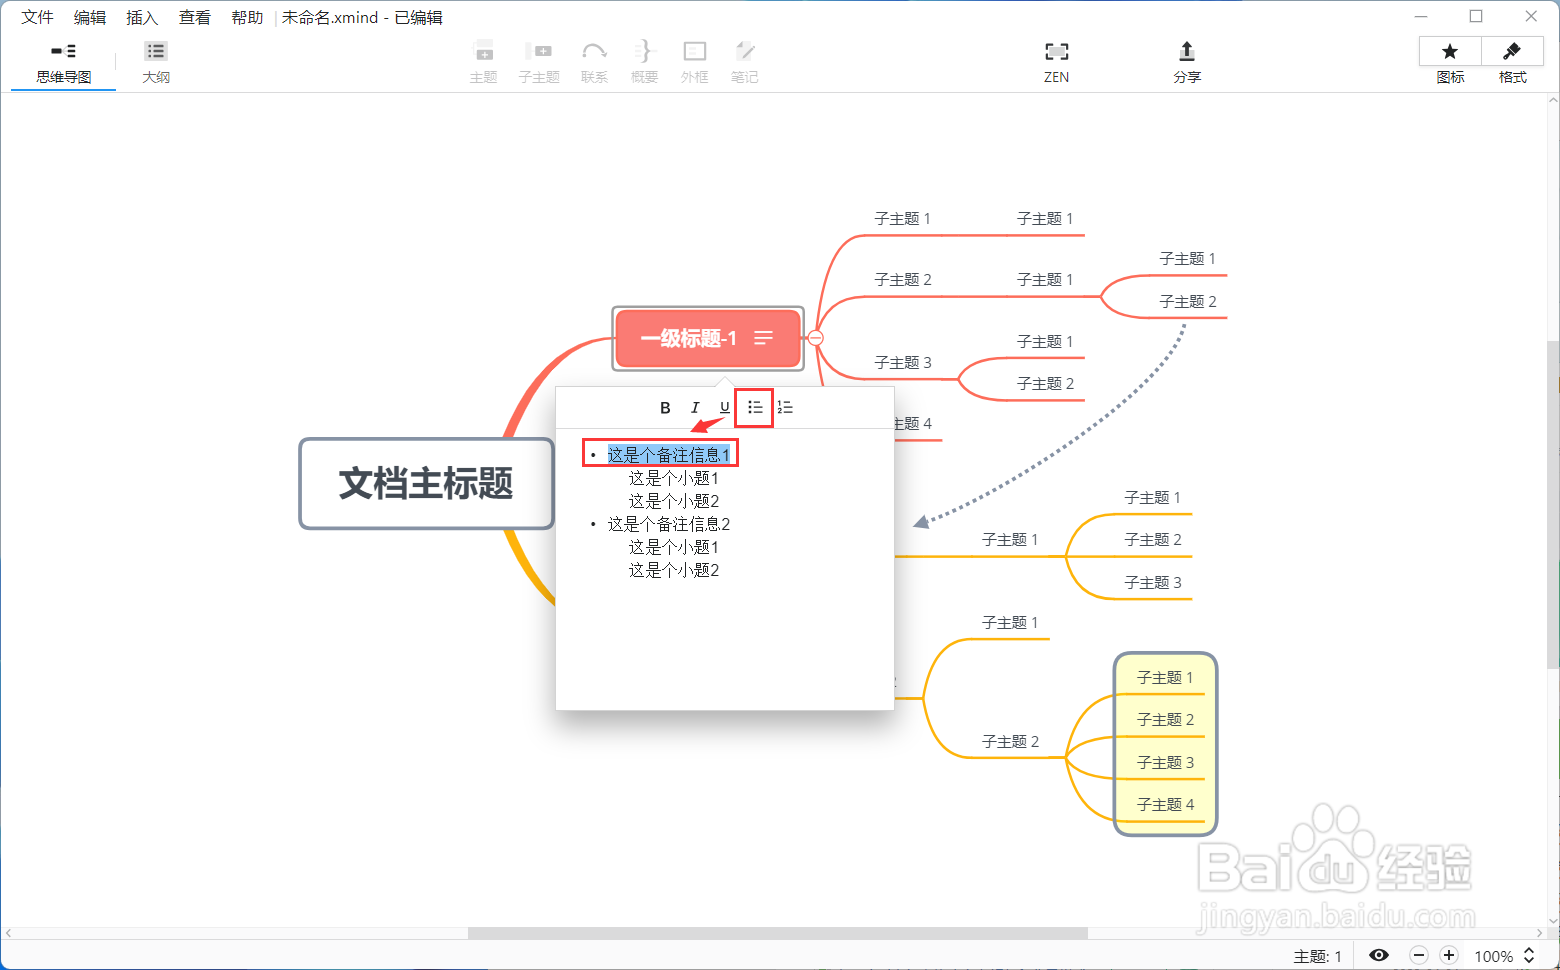The width and height of the screenshot is (1560, 970).
Task: Zoom out with the minus button
Action: point(1418,955)
